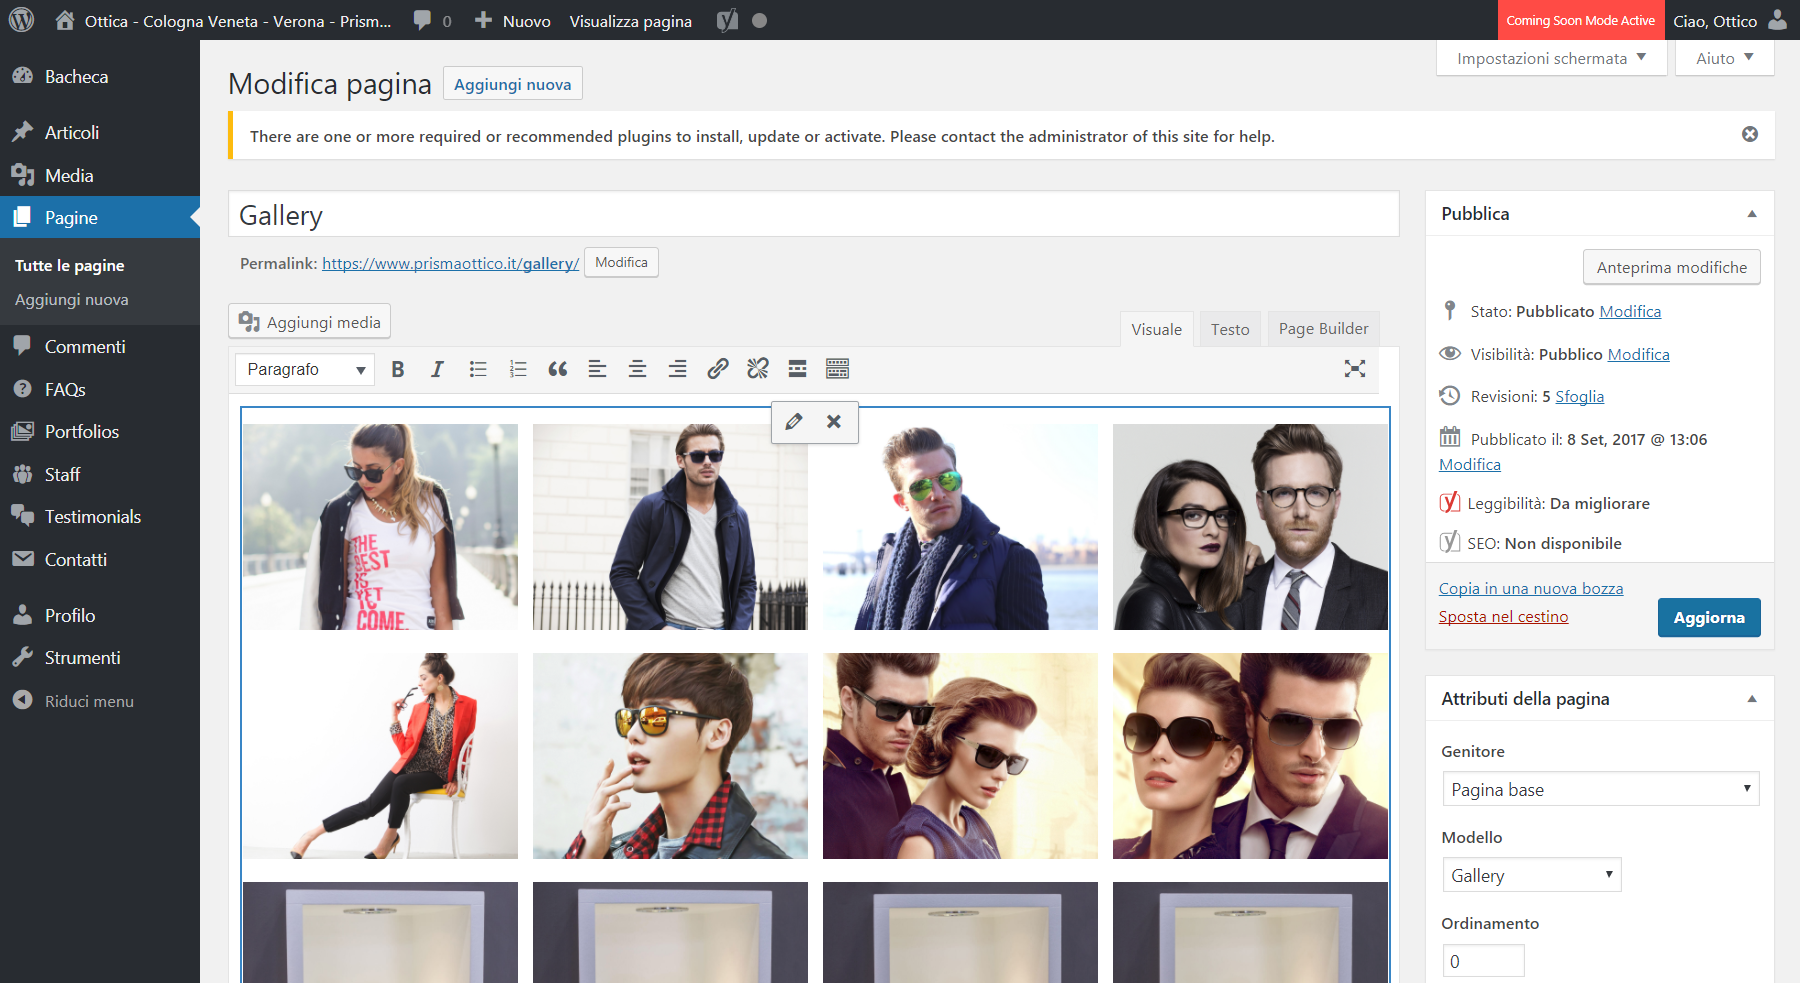Image resolution: width=1800 pixels, height=983 pixels.
Task: Dismiss the required plugins notice
Action: (1749, 134)
